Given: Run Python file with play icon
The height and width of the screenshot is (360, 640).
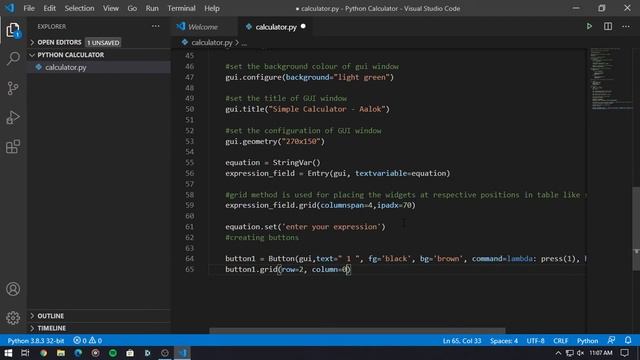Looking at the screenshot, I should pyautogui.click(x=589, y=27).
